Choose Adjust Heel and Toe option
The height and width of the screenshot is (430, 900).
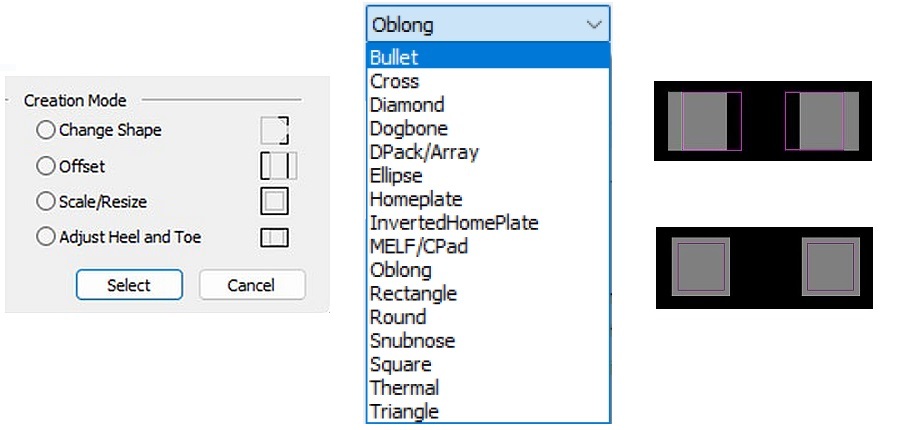(45, 237)
